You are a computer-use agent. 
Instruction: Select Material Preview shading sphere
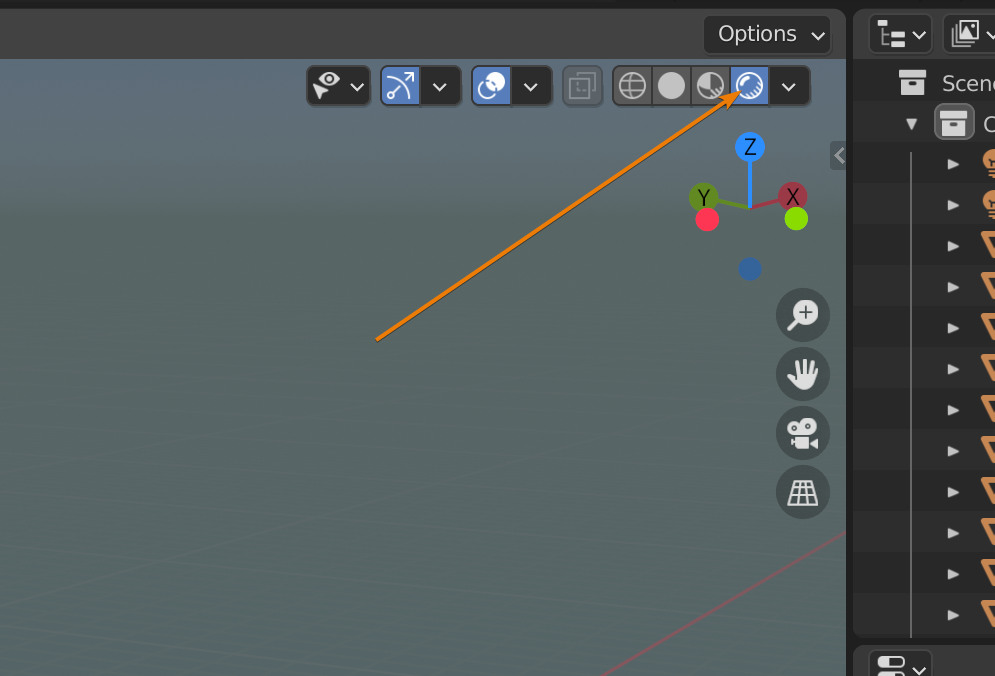pyautogui.click(x=710, y=85)
